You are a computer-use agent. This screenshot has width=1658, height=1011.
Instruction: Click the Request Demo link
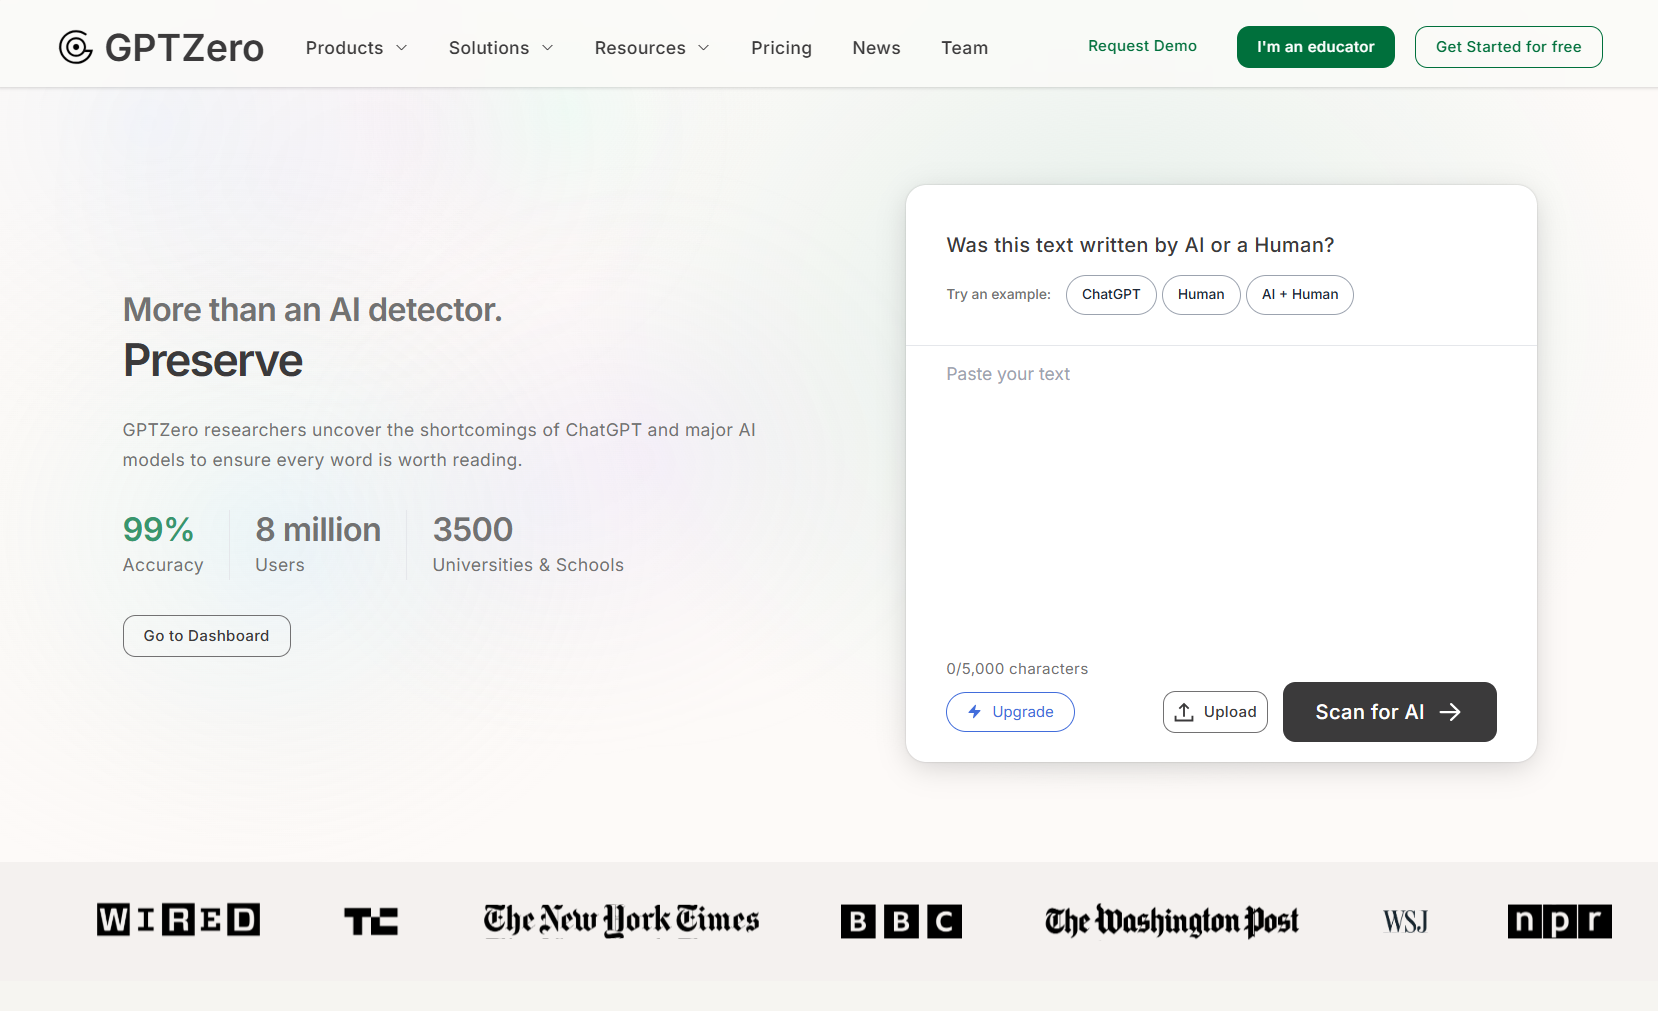tap(1142, 46)
